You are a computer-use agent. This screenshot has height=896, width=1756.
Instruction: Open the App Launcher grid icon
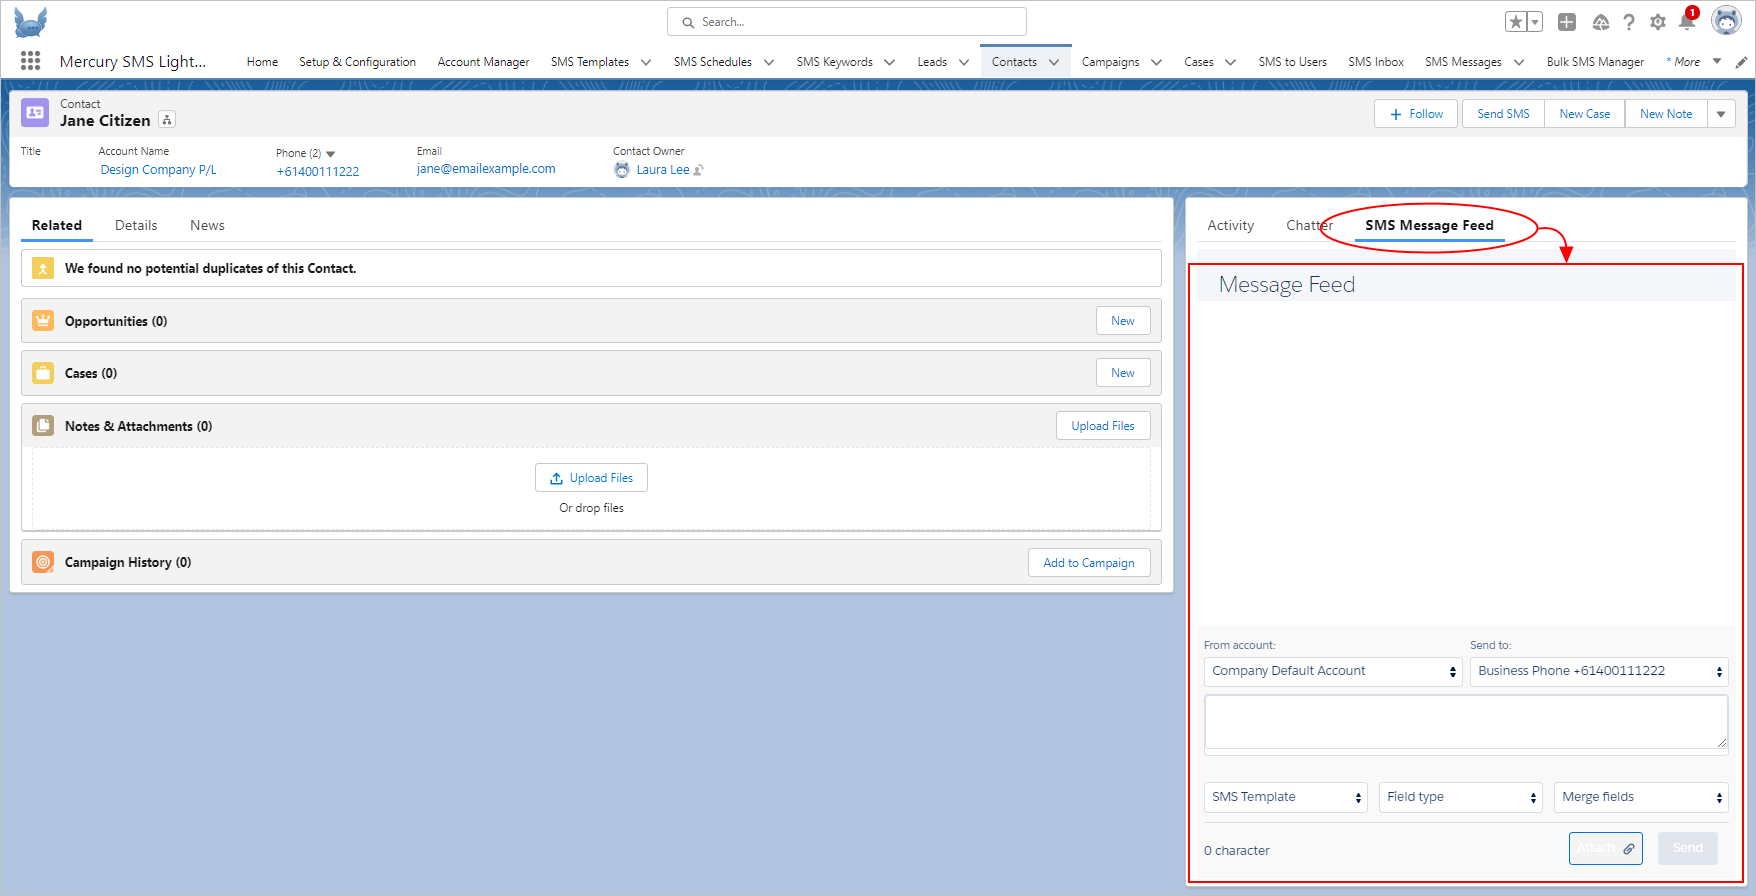point(30,61)
